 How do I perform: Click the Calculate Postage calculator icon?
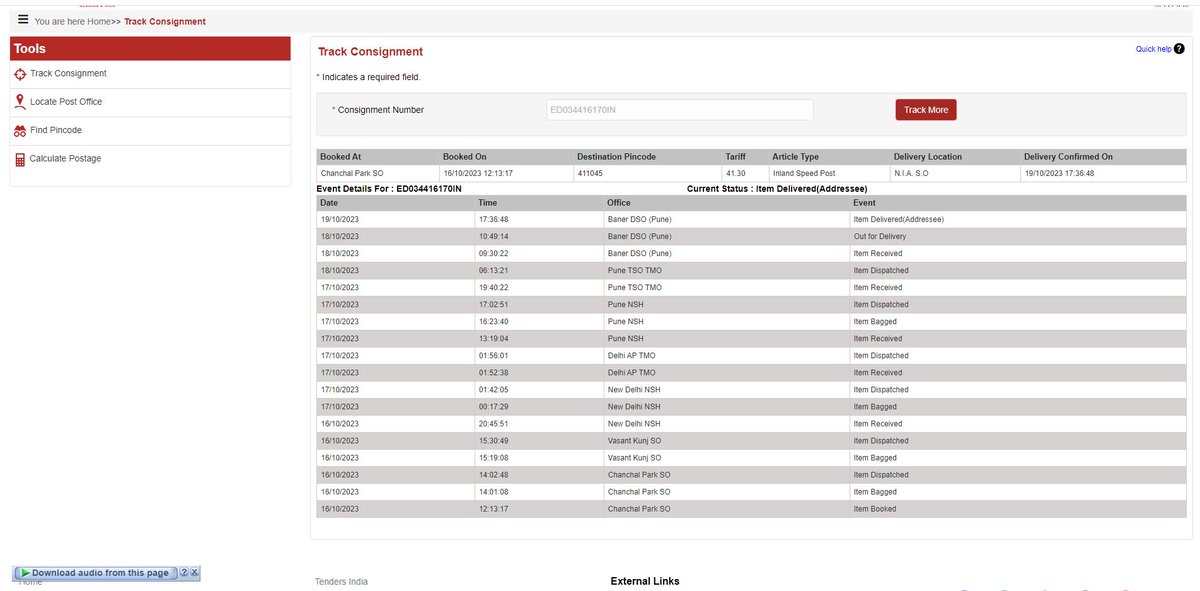[x=20, y=159]
